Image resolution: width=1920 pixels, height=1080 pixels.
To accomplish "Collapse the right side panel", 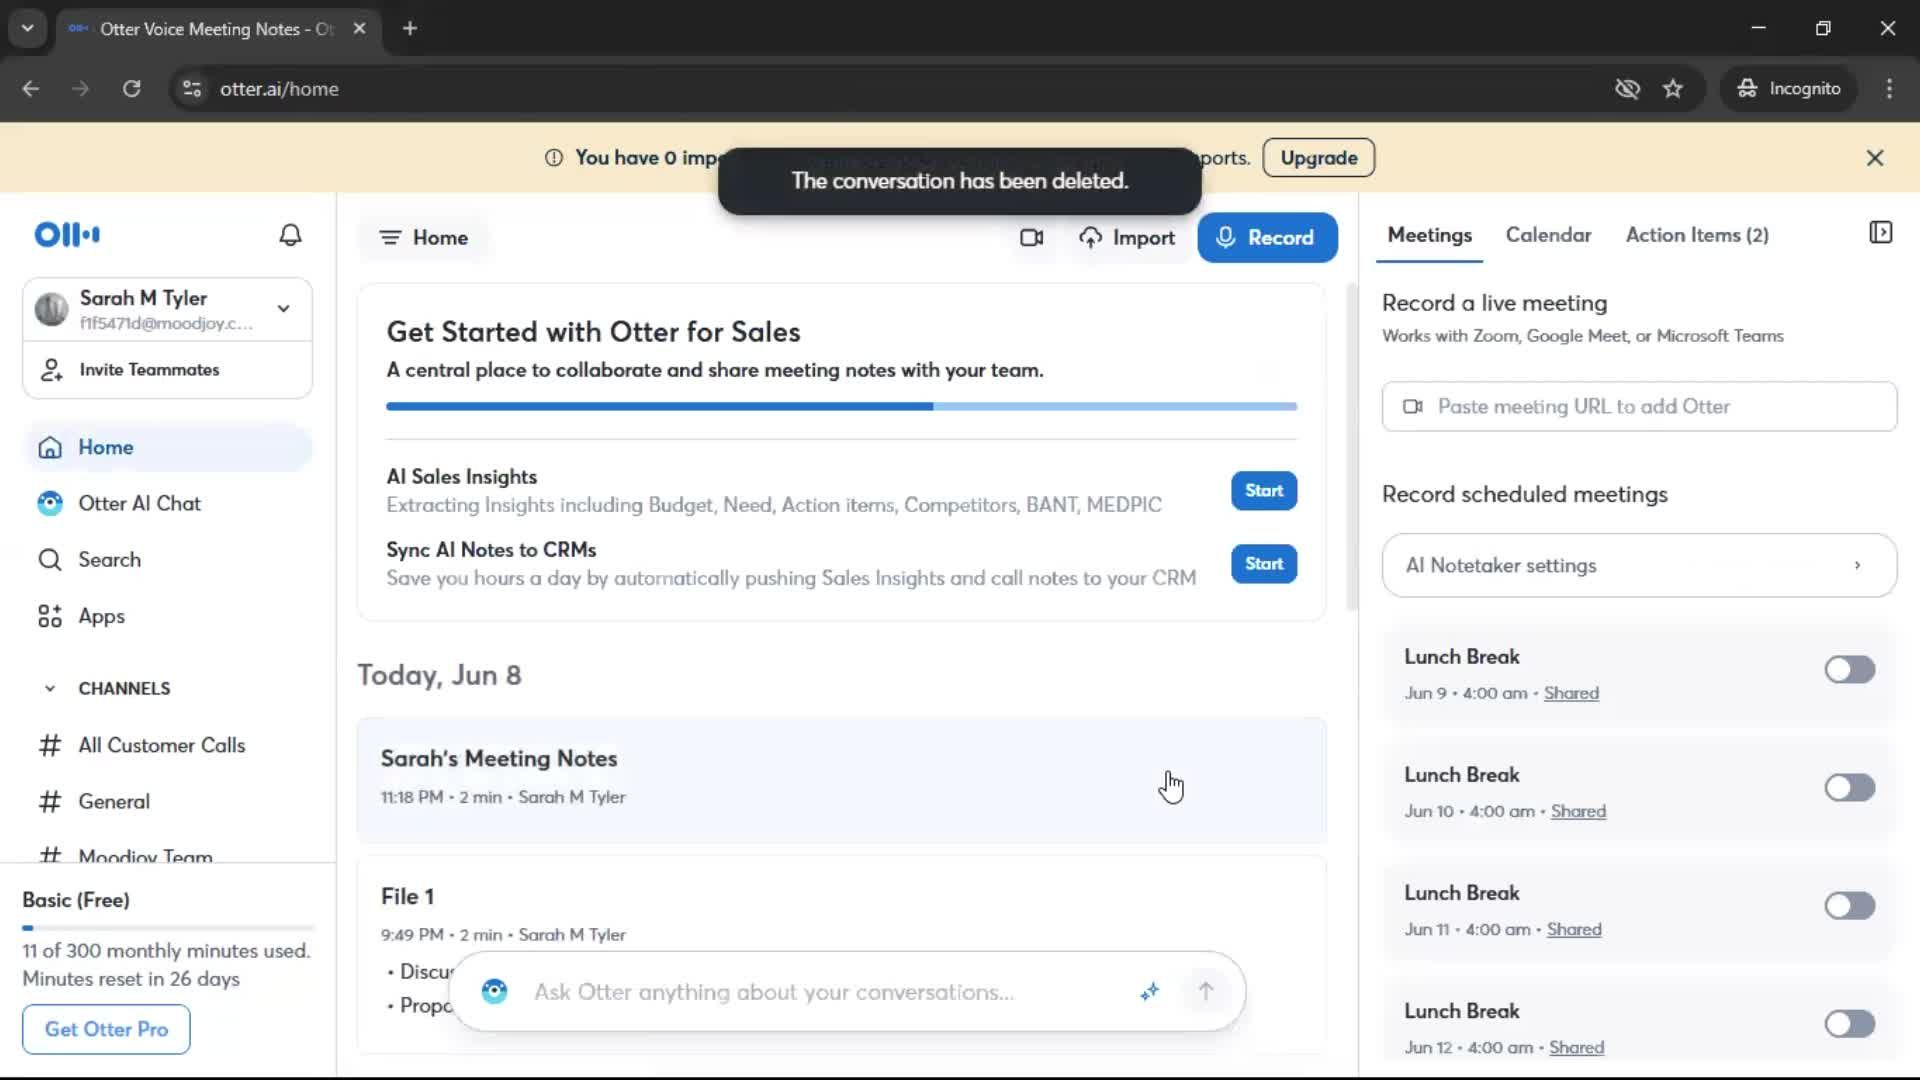I will [1880, 233].
